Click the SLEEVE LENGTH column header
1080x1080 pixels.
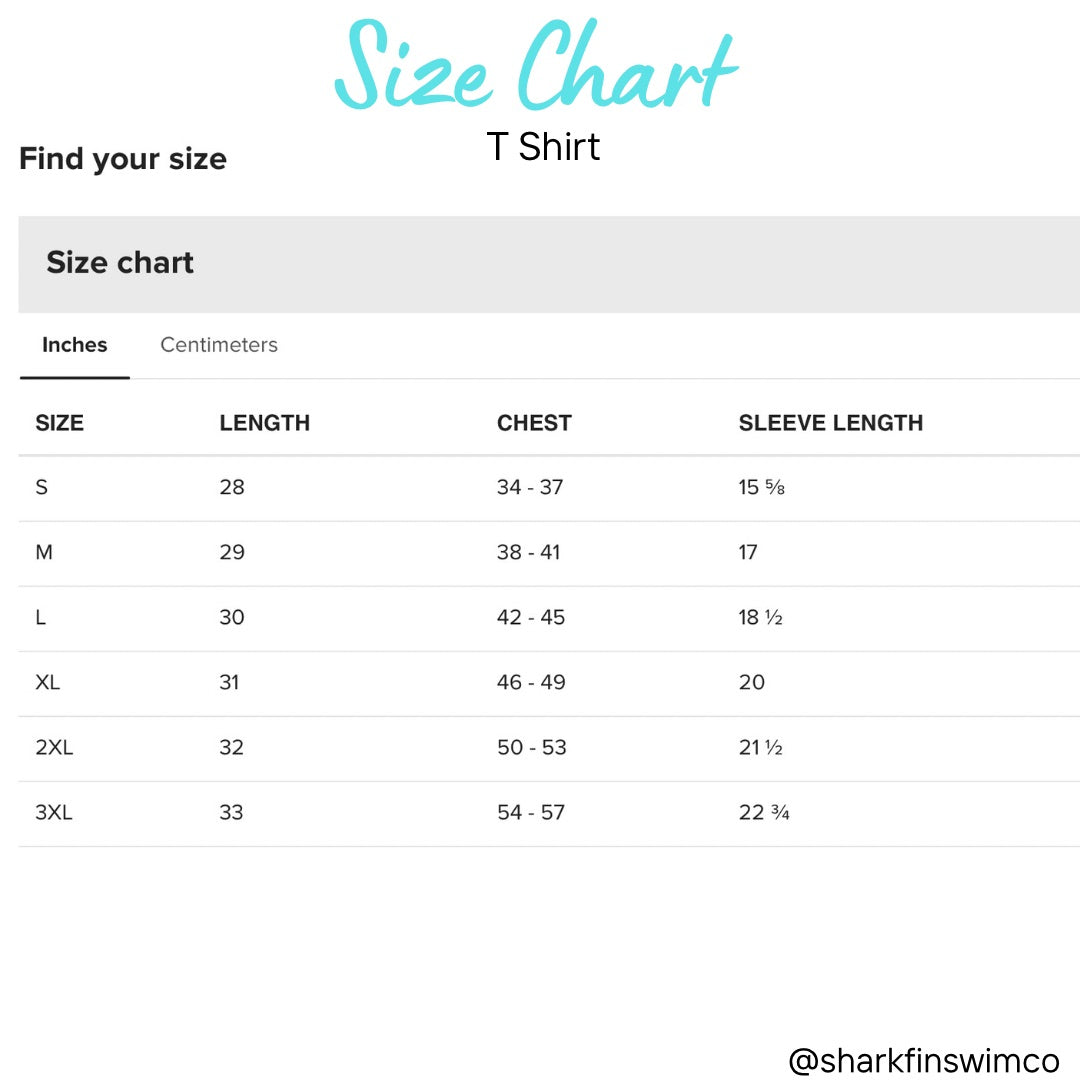[831, 423]
